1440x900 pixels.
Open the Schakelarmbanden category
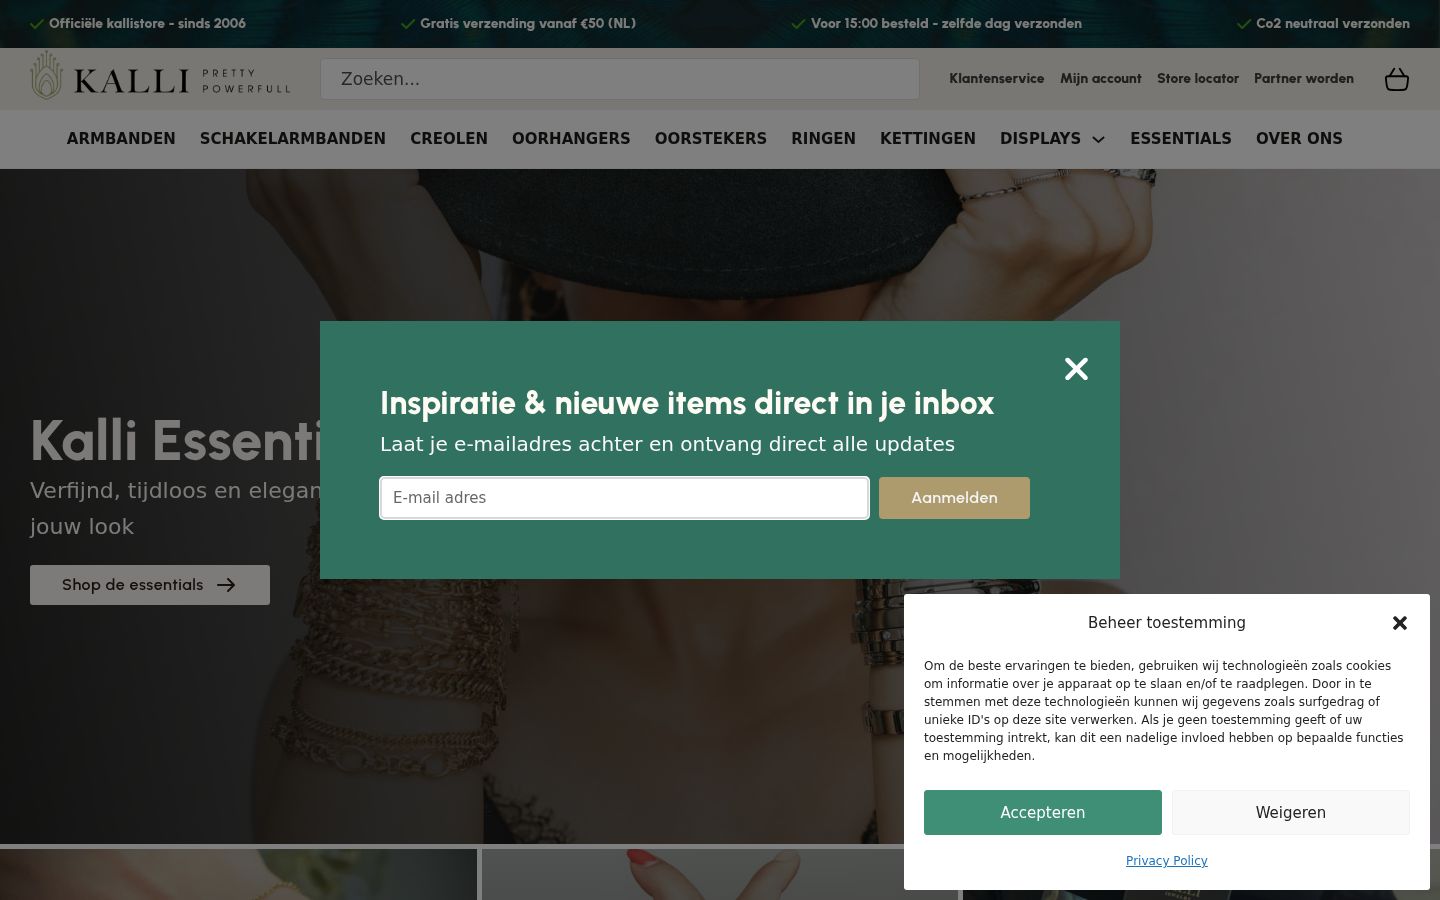pos(293,139)
